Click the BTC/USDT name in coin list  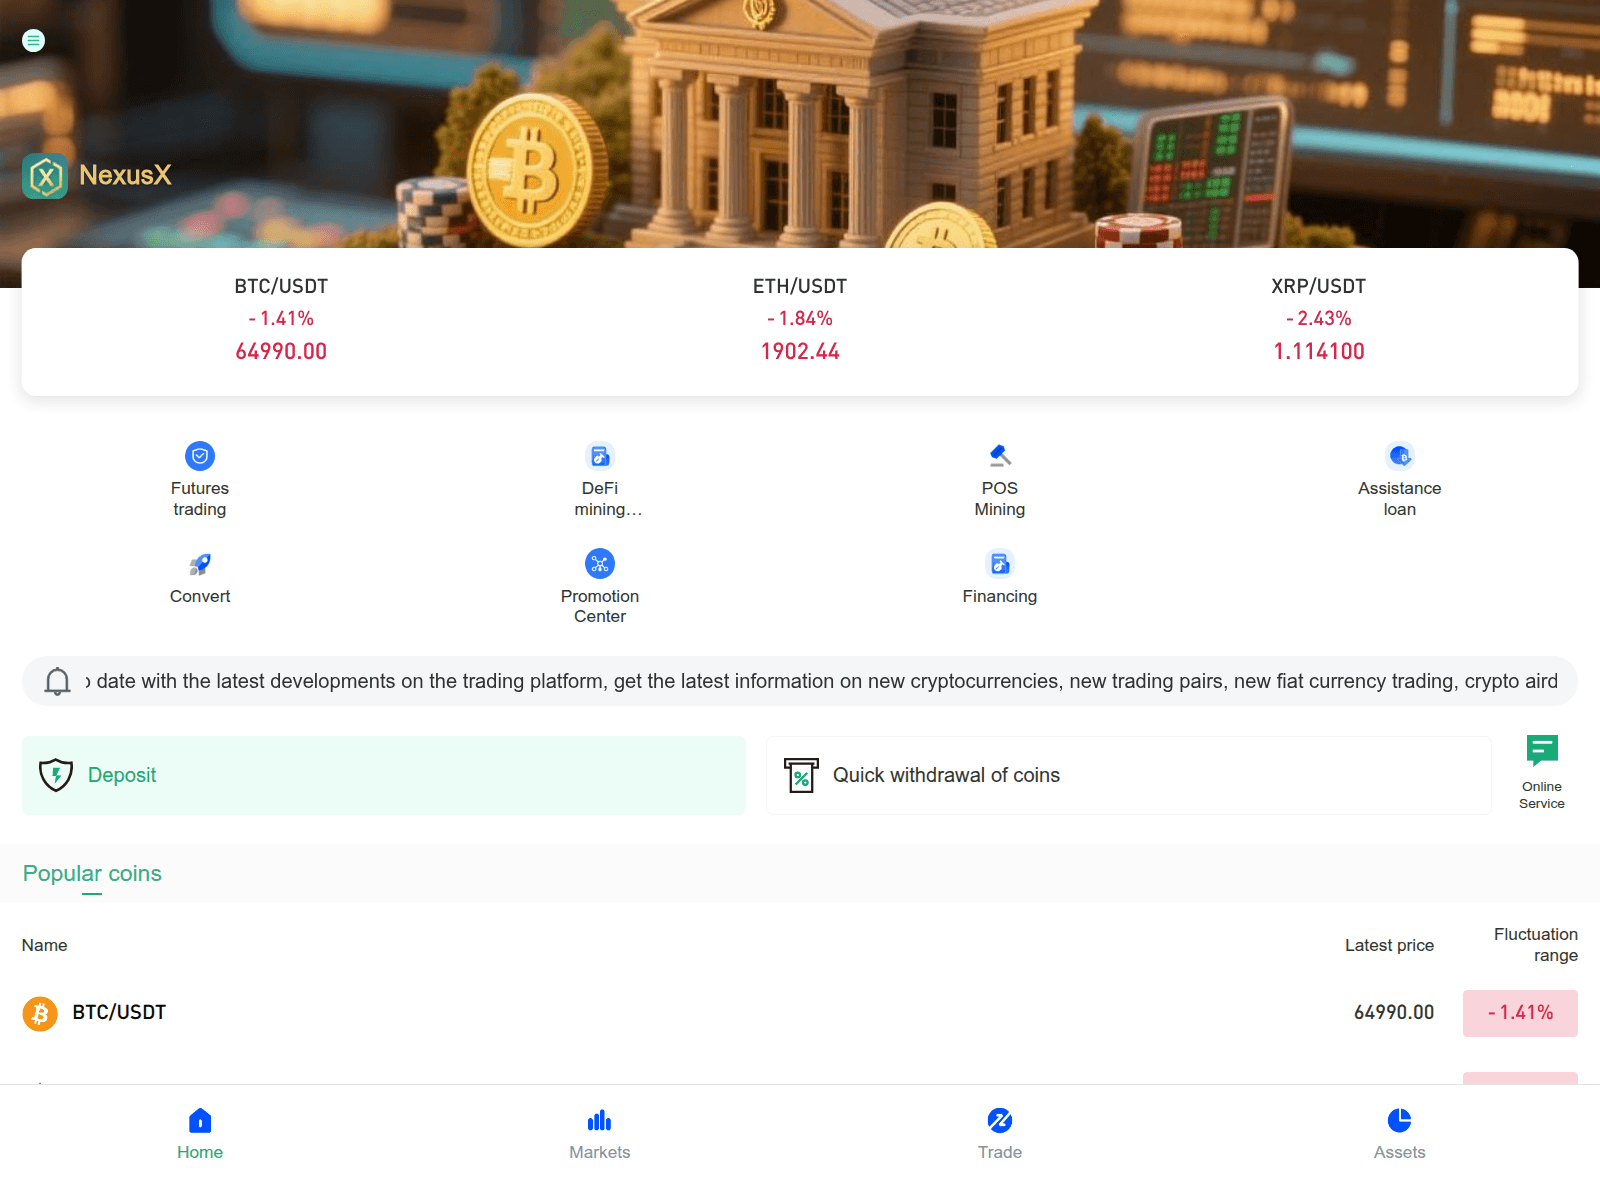click(x=119, y=1013)
